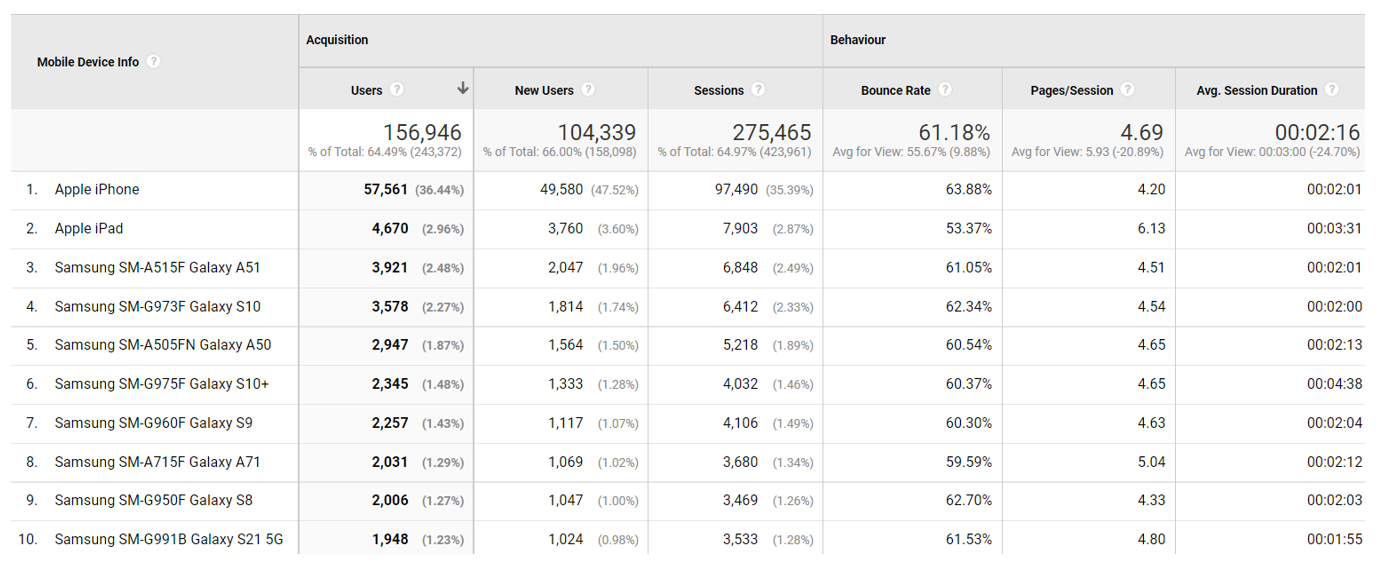Sort by Pages/Session column header
Screen dimensions: 1381x570
tap(1072, 90)
